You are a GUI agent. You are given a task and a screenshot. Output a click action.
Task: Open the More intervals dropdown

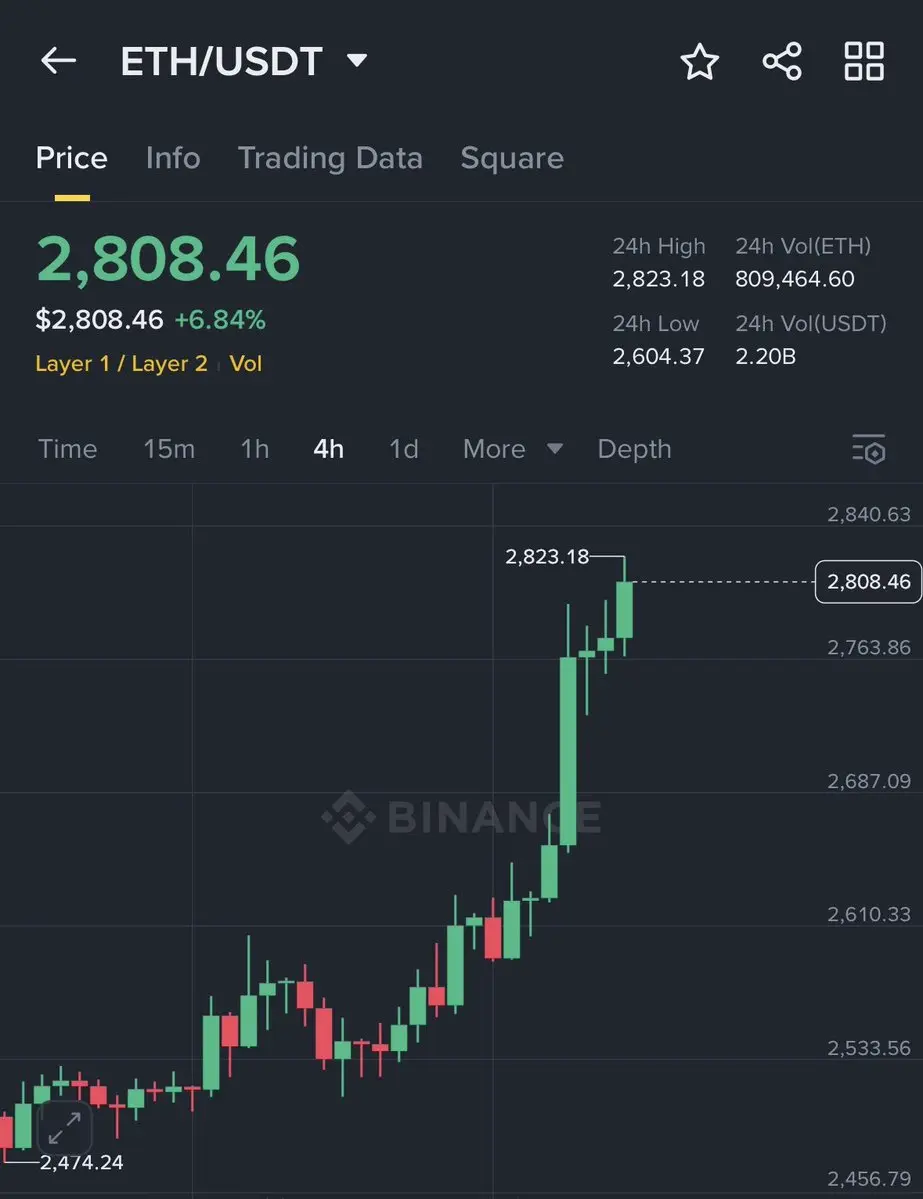(513, 449)
